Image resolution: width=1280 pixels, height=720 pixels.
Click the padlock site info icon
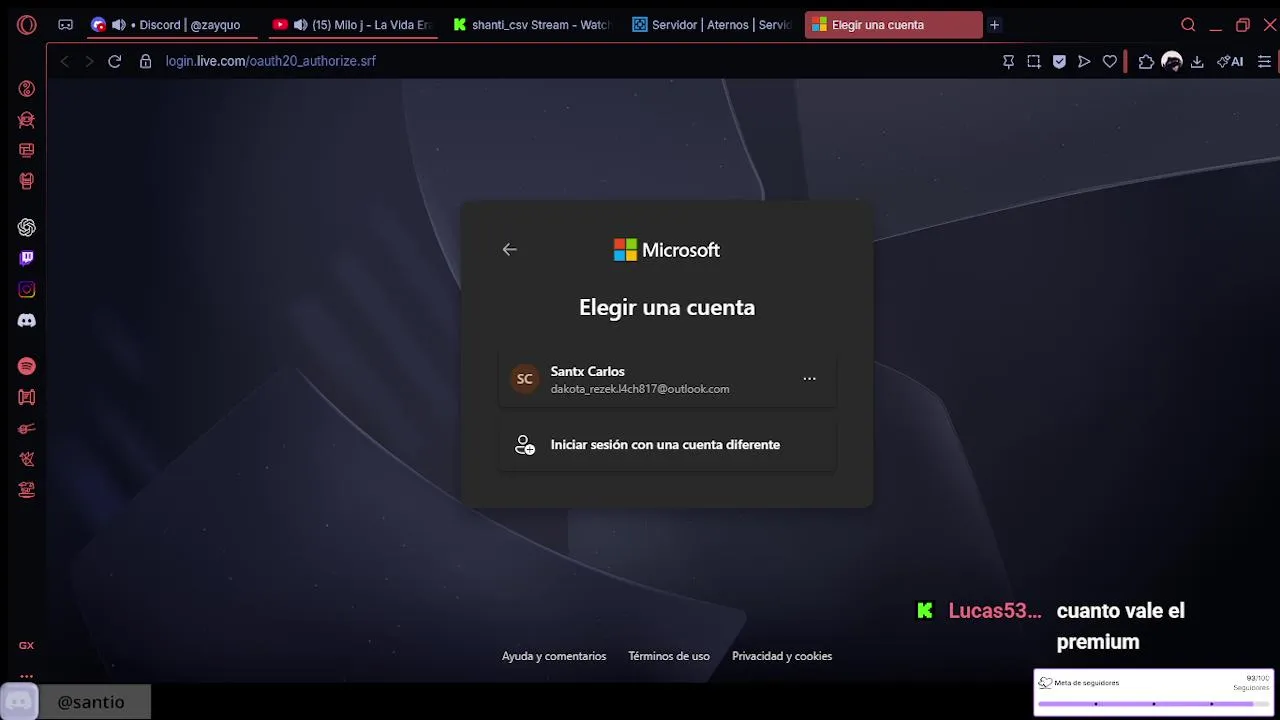145,61
